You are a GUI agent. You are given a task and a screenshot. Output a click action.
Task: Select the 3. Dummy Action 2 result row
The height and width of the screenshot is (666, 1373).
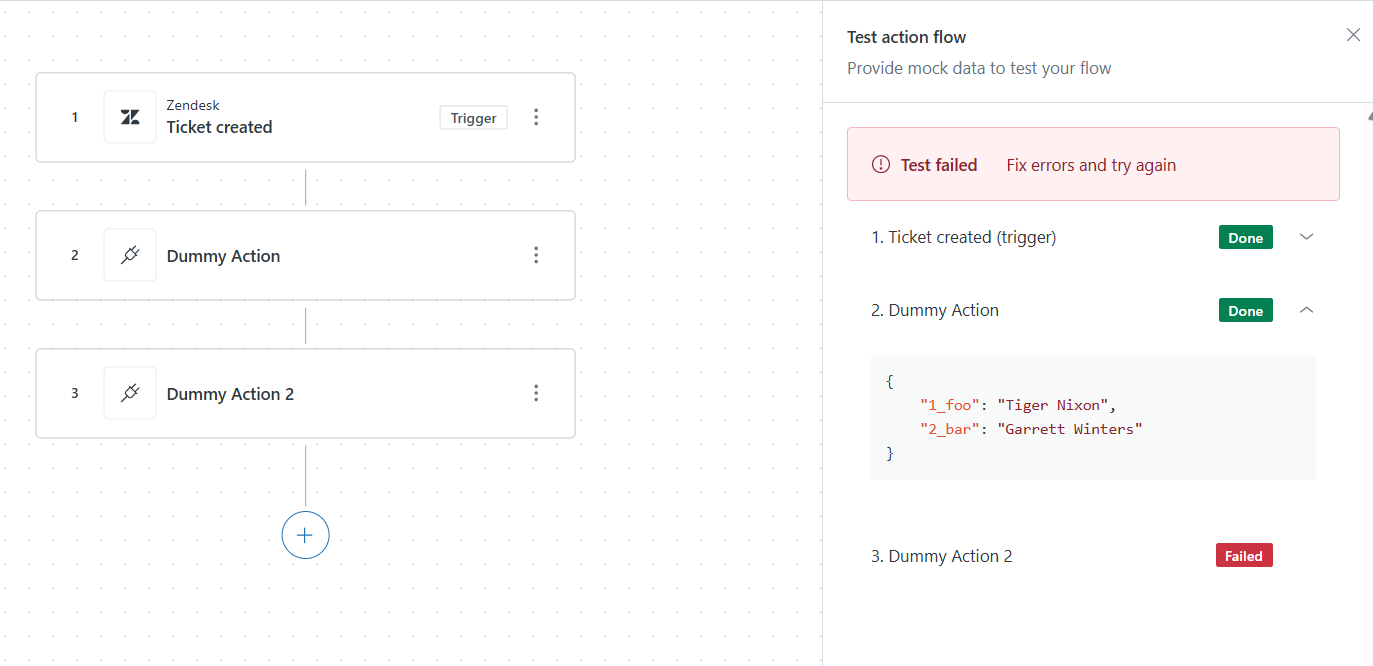[941, 556]
